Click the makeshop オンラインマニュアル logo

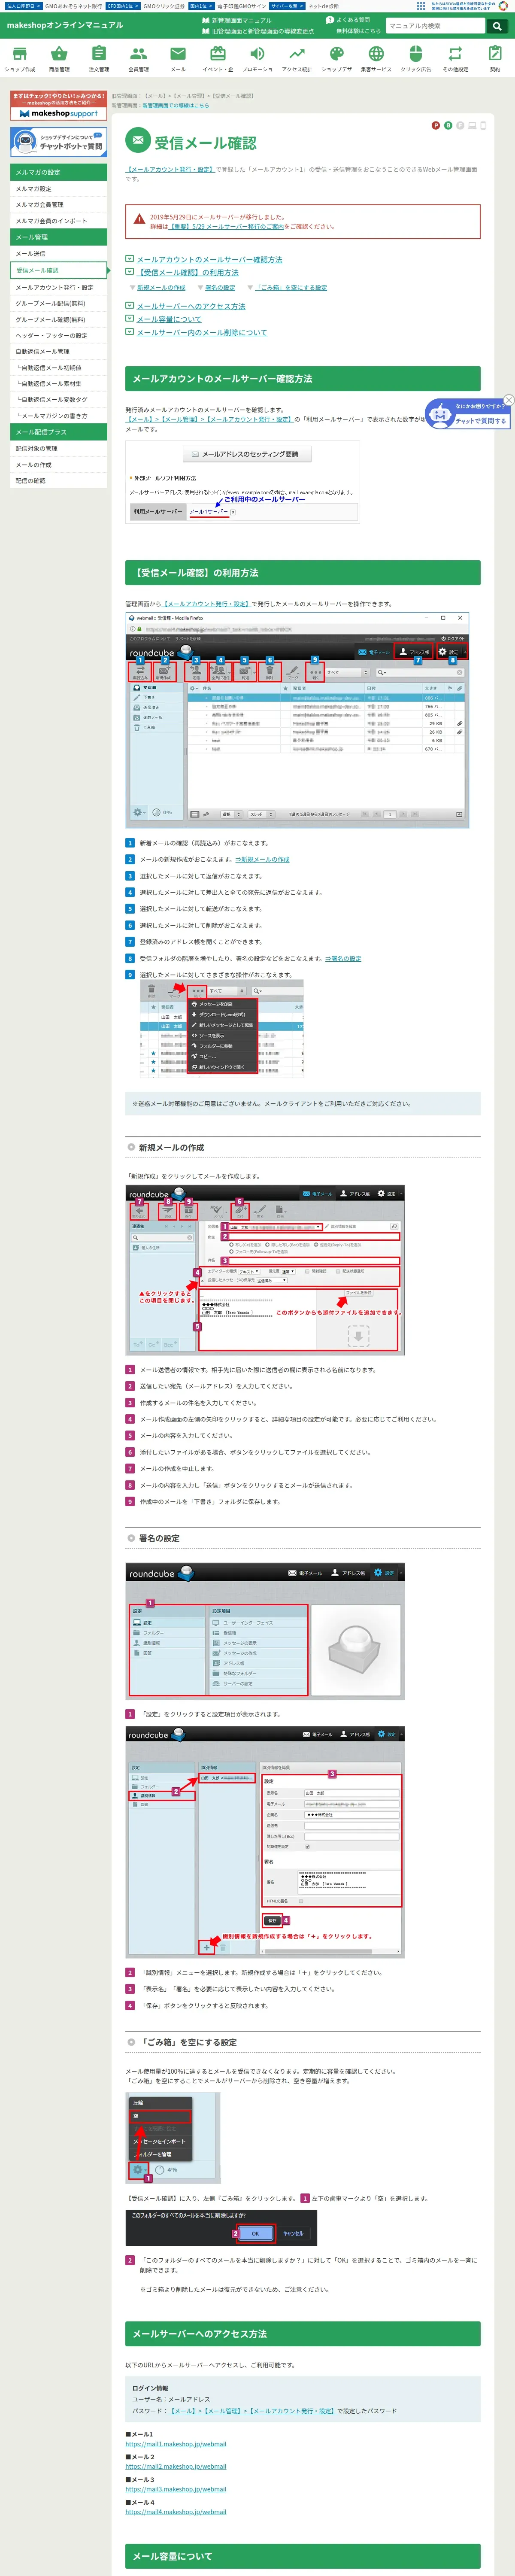click(65, 25)
